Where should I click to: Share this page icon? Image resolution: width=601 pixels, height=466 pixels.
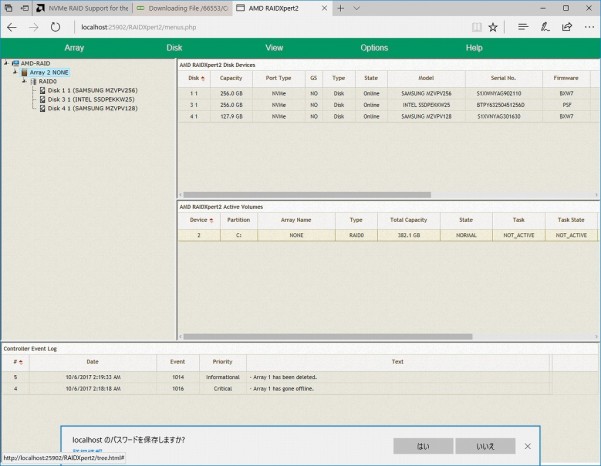click(567, 27)
